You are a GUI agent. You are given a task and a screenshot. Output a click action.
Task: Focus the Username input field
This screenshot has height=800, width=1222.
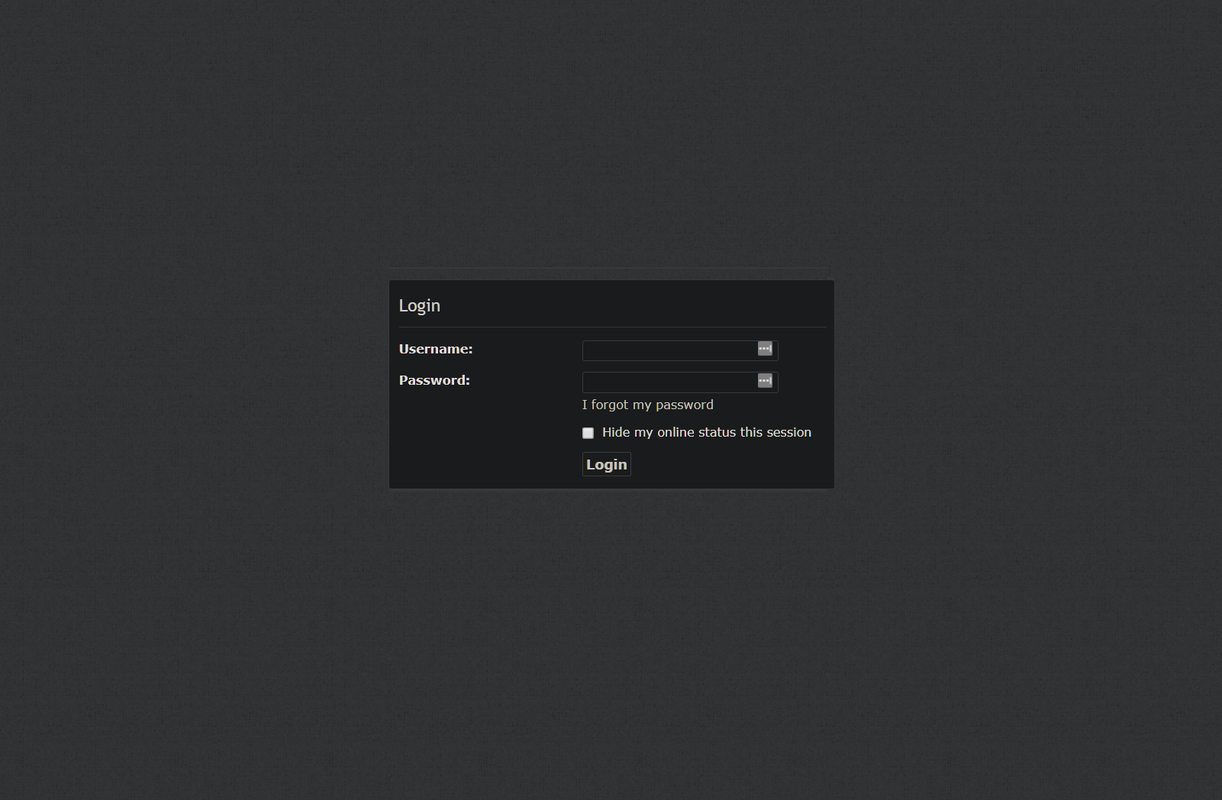point(680,350)
